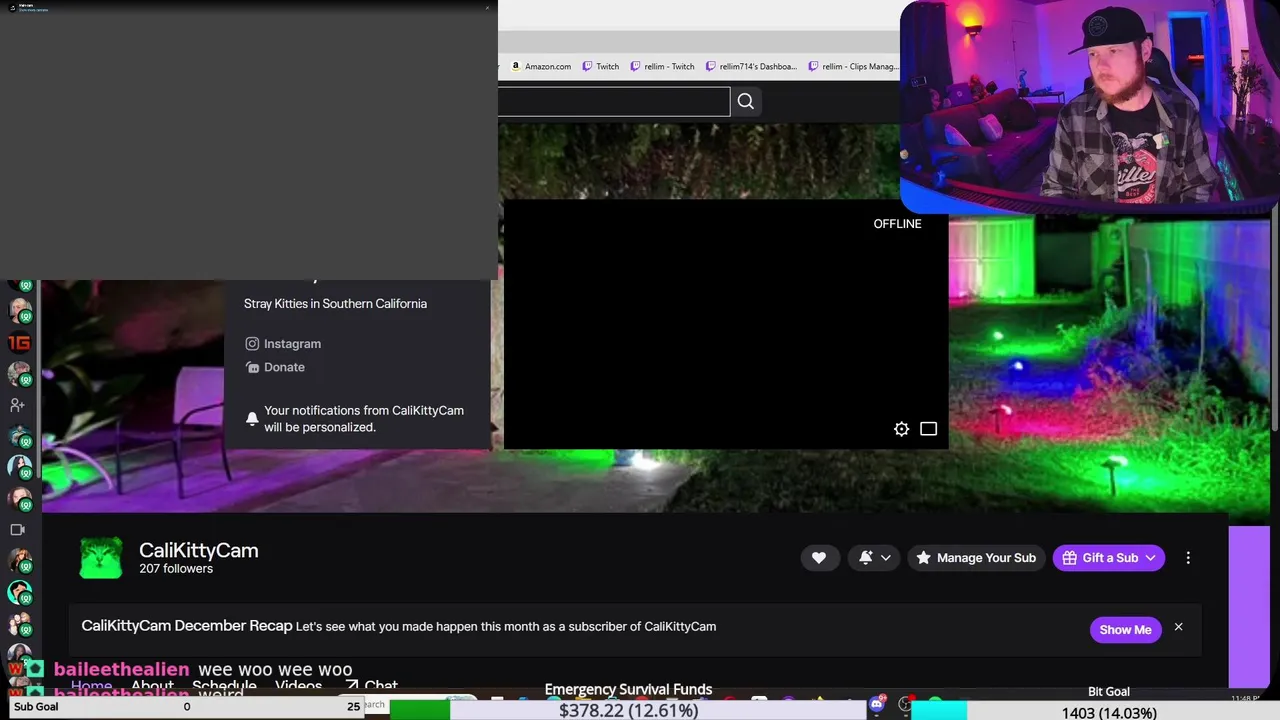Focus the Twitch search input field
This screenshot has width=1280, height=720.
coord(614,101)
